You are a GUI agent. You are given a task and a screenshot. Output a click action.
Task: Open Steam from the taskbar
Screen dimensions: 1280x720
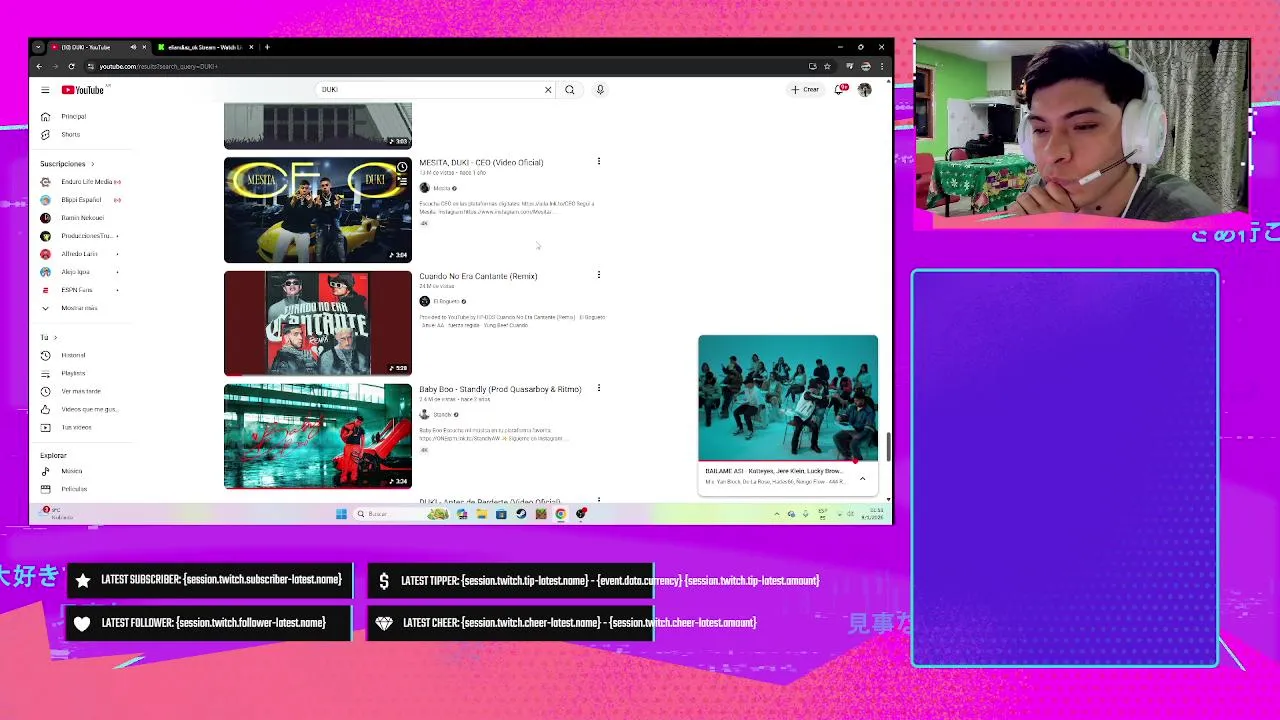click(x=521, y=514)
